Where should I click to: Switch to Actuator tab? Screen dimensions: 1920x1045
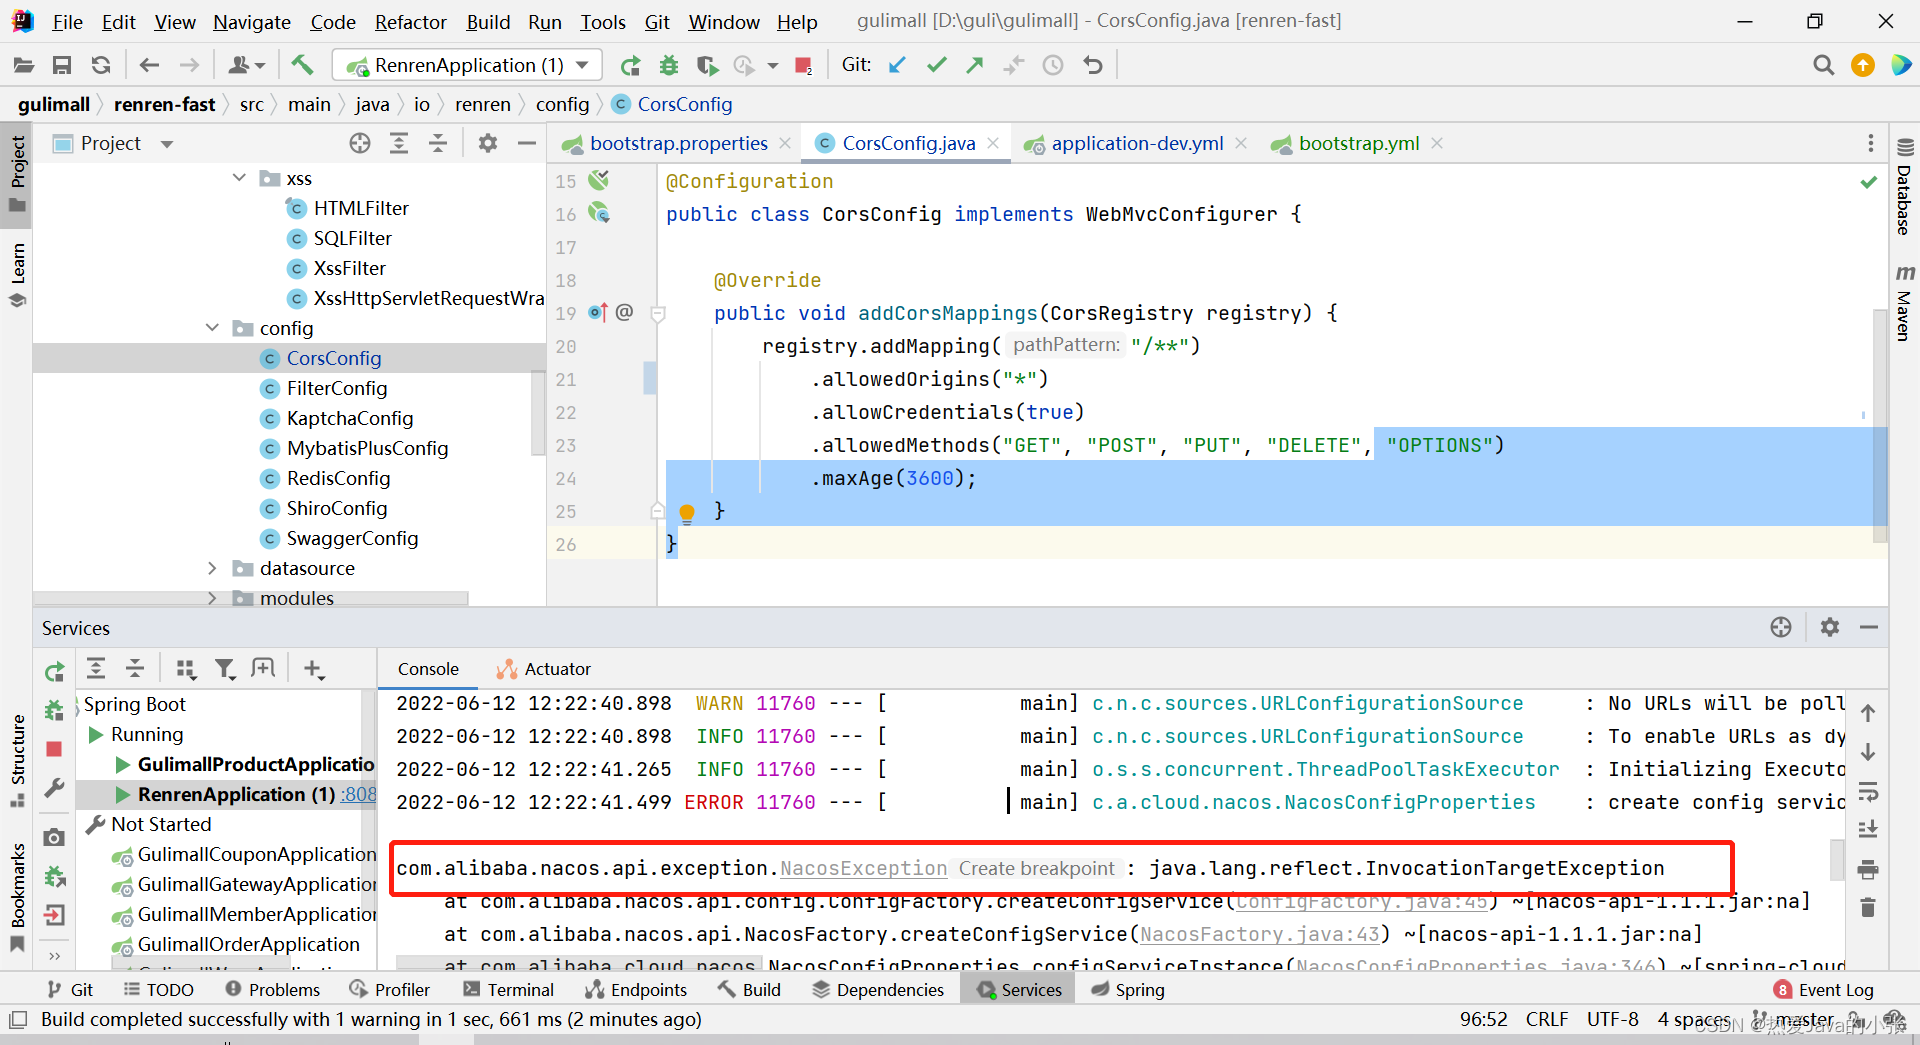coord(545,669)
